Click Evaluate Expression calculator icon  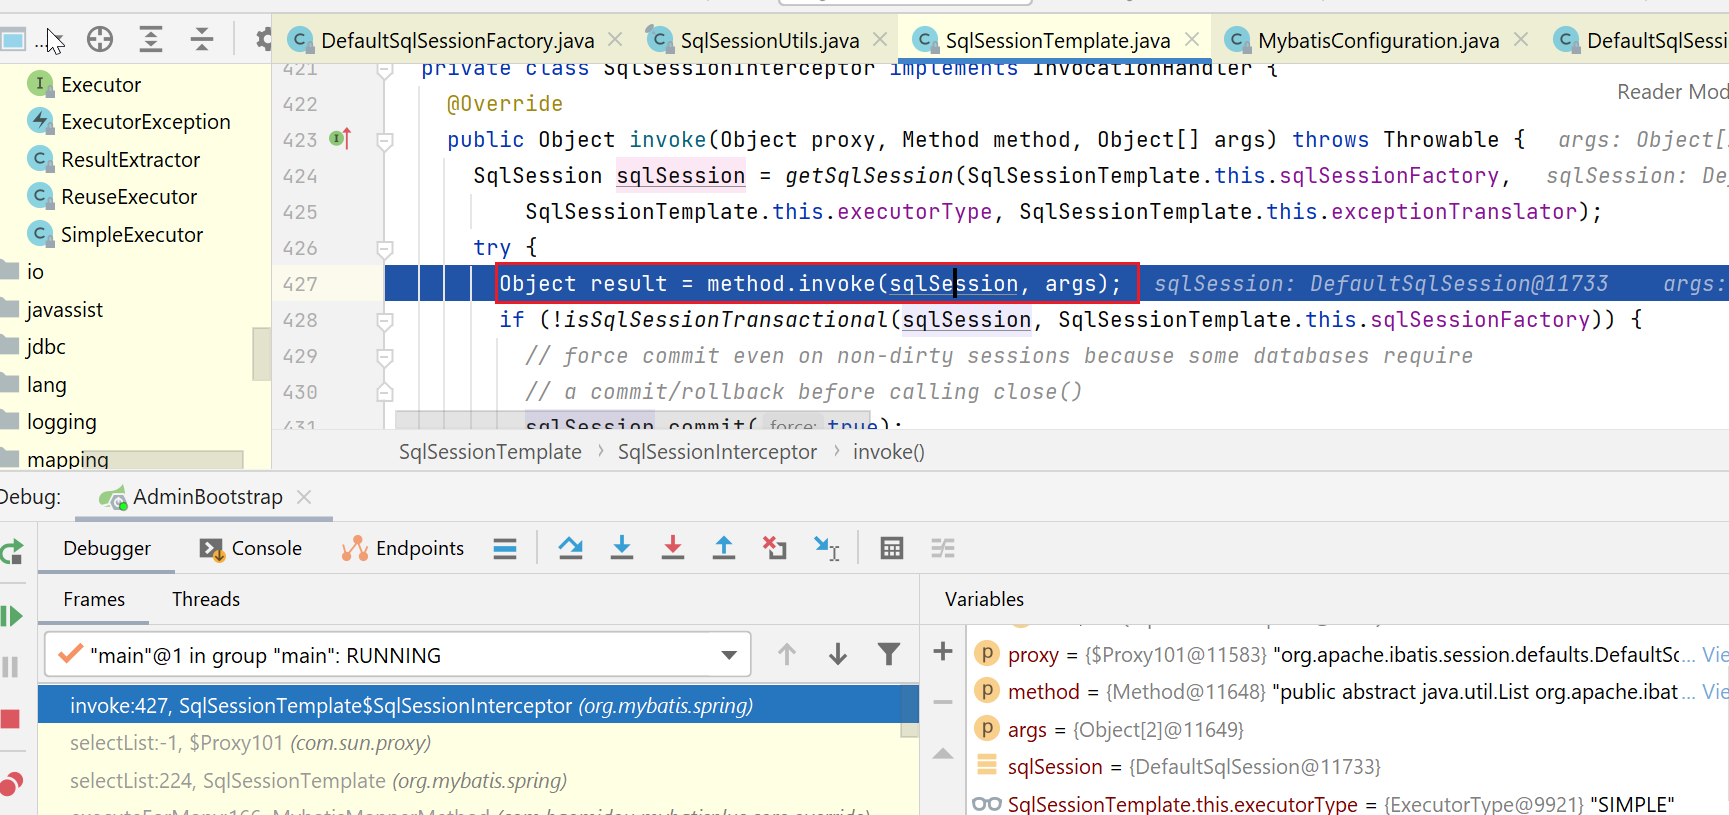[x=892, y=548]
